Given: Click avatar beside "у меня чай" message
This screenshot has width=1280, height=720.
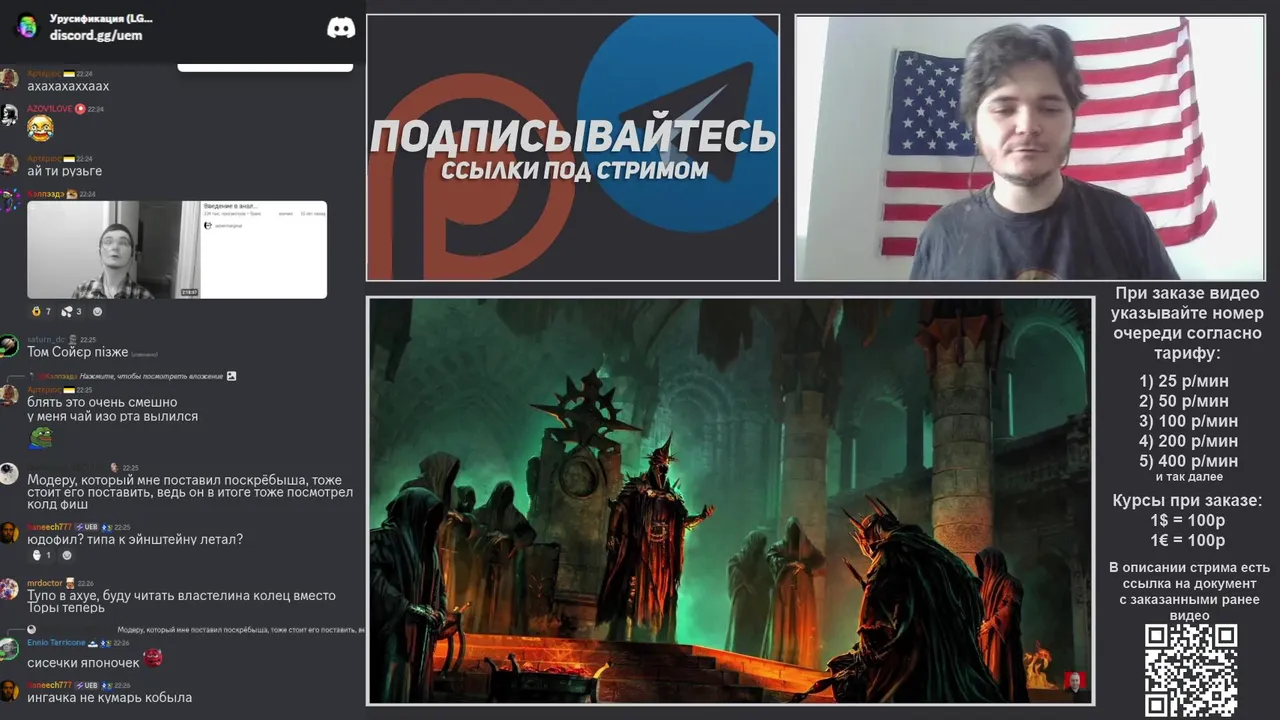Looking at the screenshot, I should tap(9, 395).
